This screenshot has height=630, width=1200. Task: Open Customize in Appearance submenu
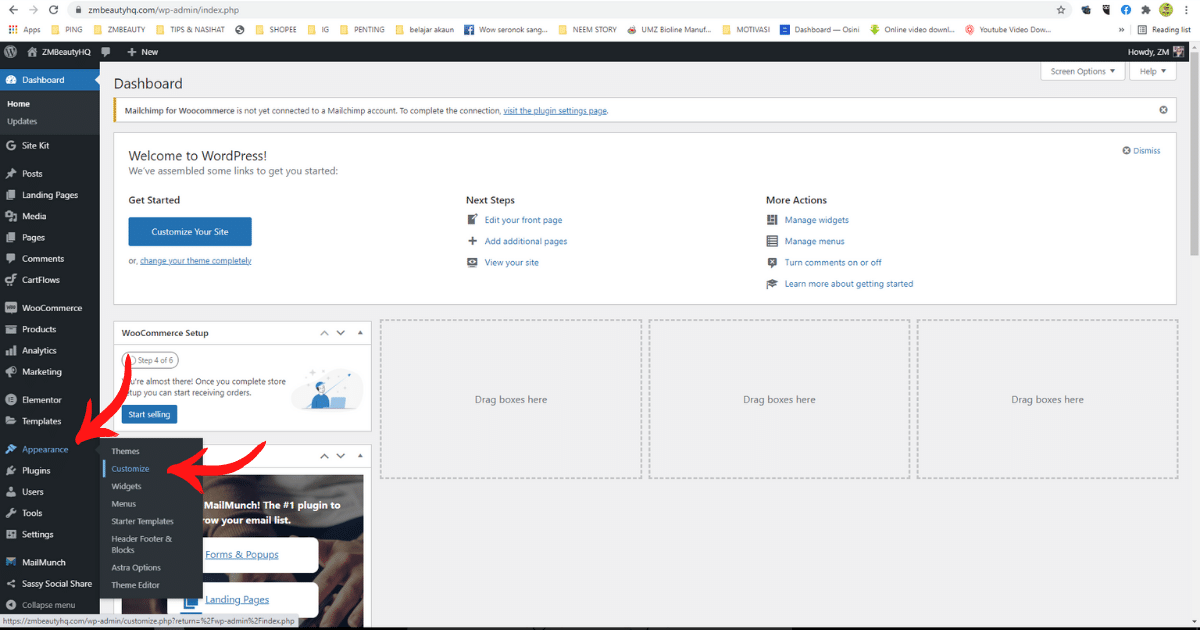(x=130, y=469)
